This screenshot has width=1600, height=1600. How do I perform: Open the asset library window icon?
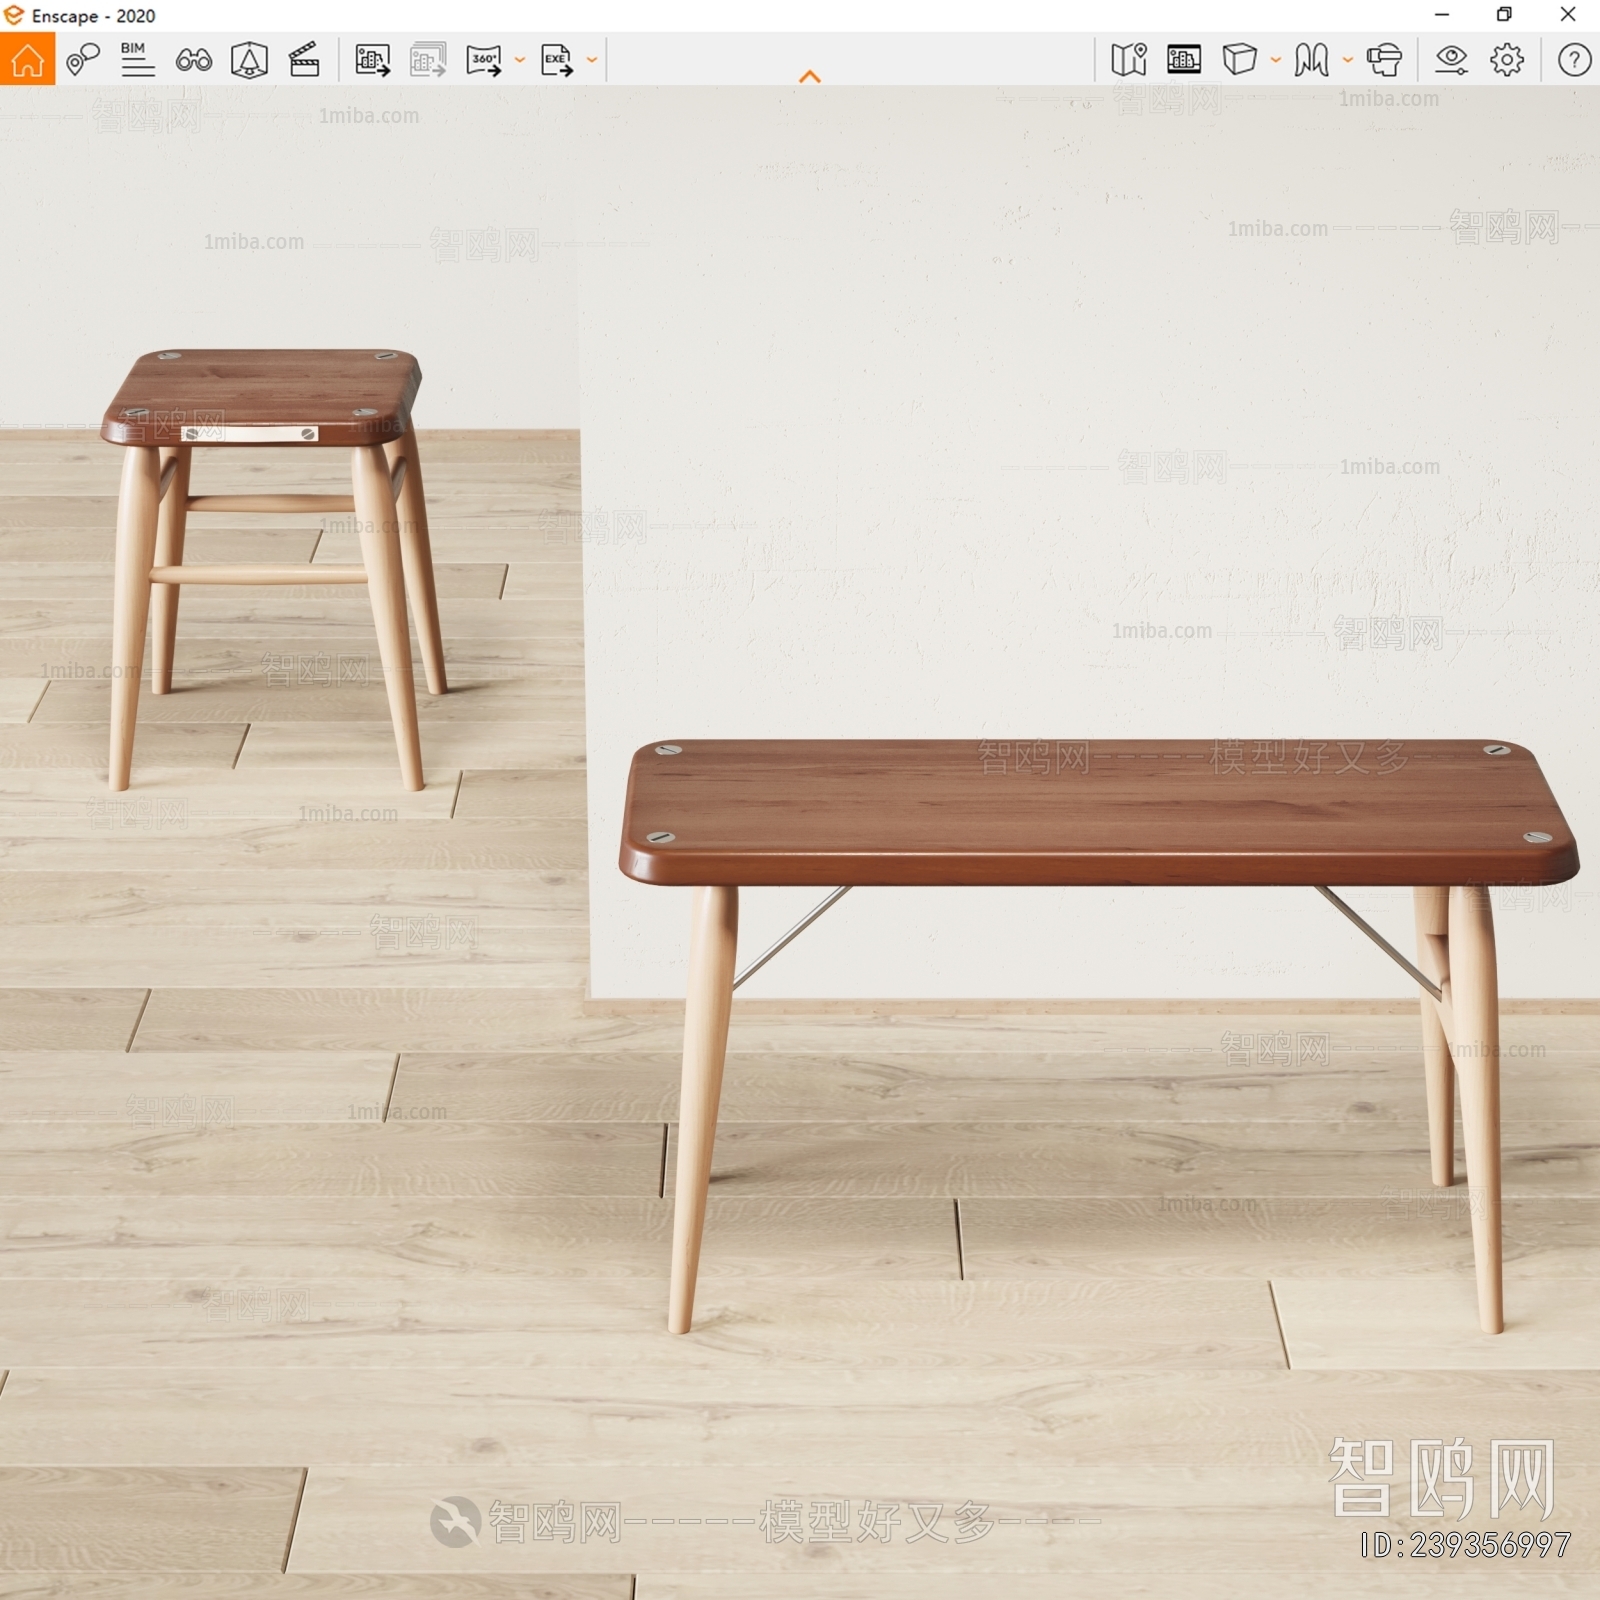(x=1184, y=60)
